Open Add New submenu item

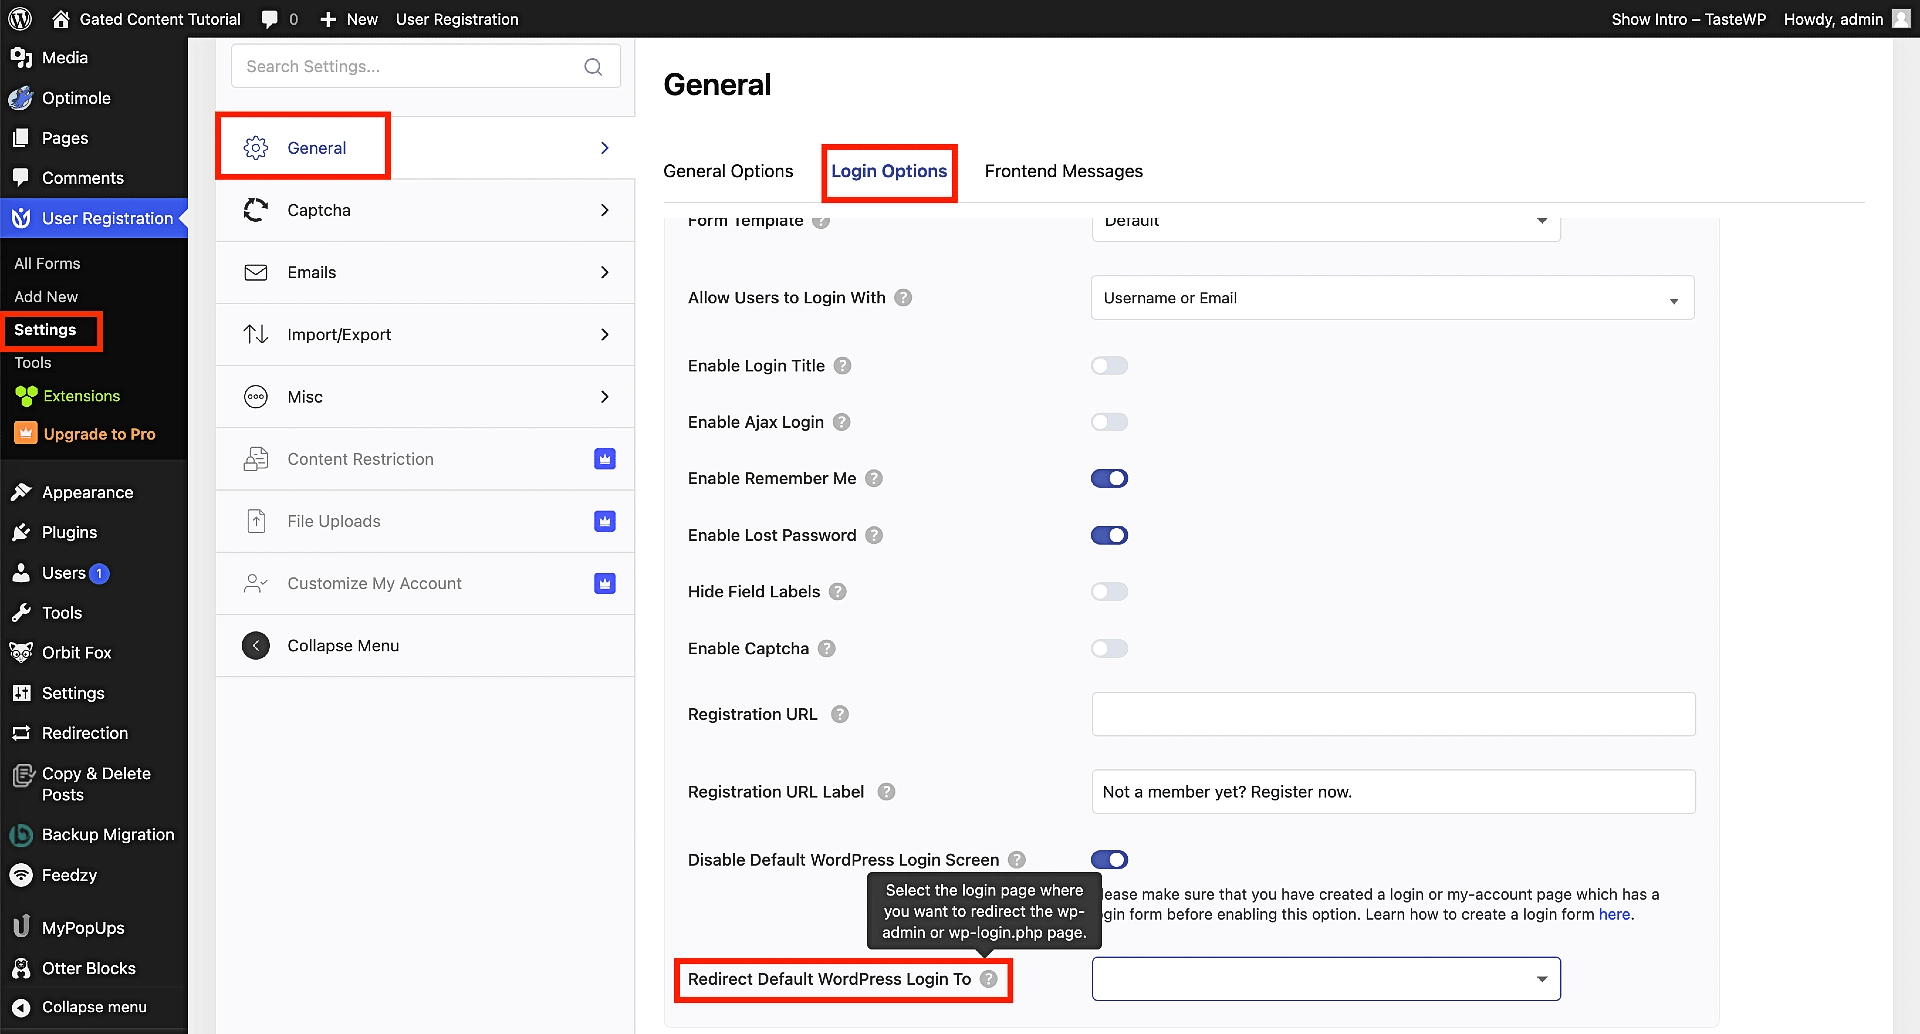tap(46, 297)
